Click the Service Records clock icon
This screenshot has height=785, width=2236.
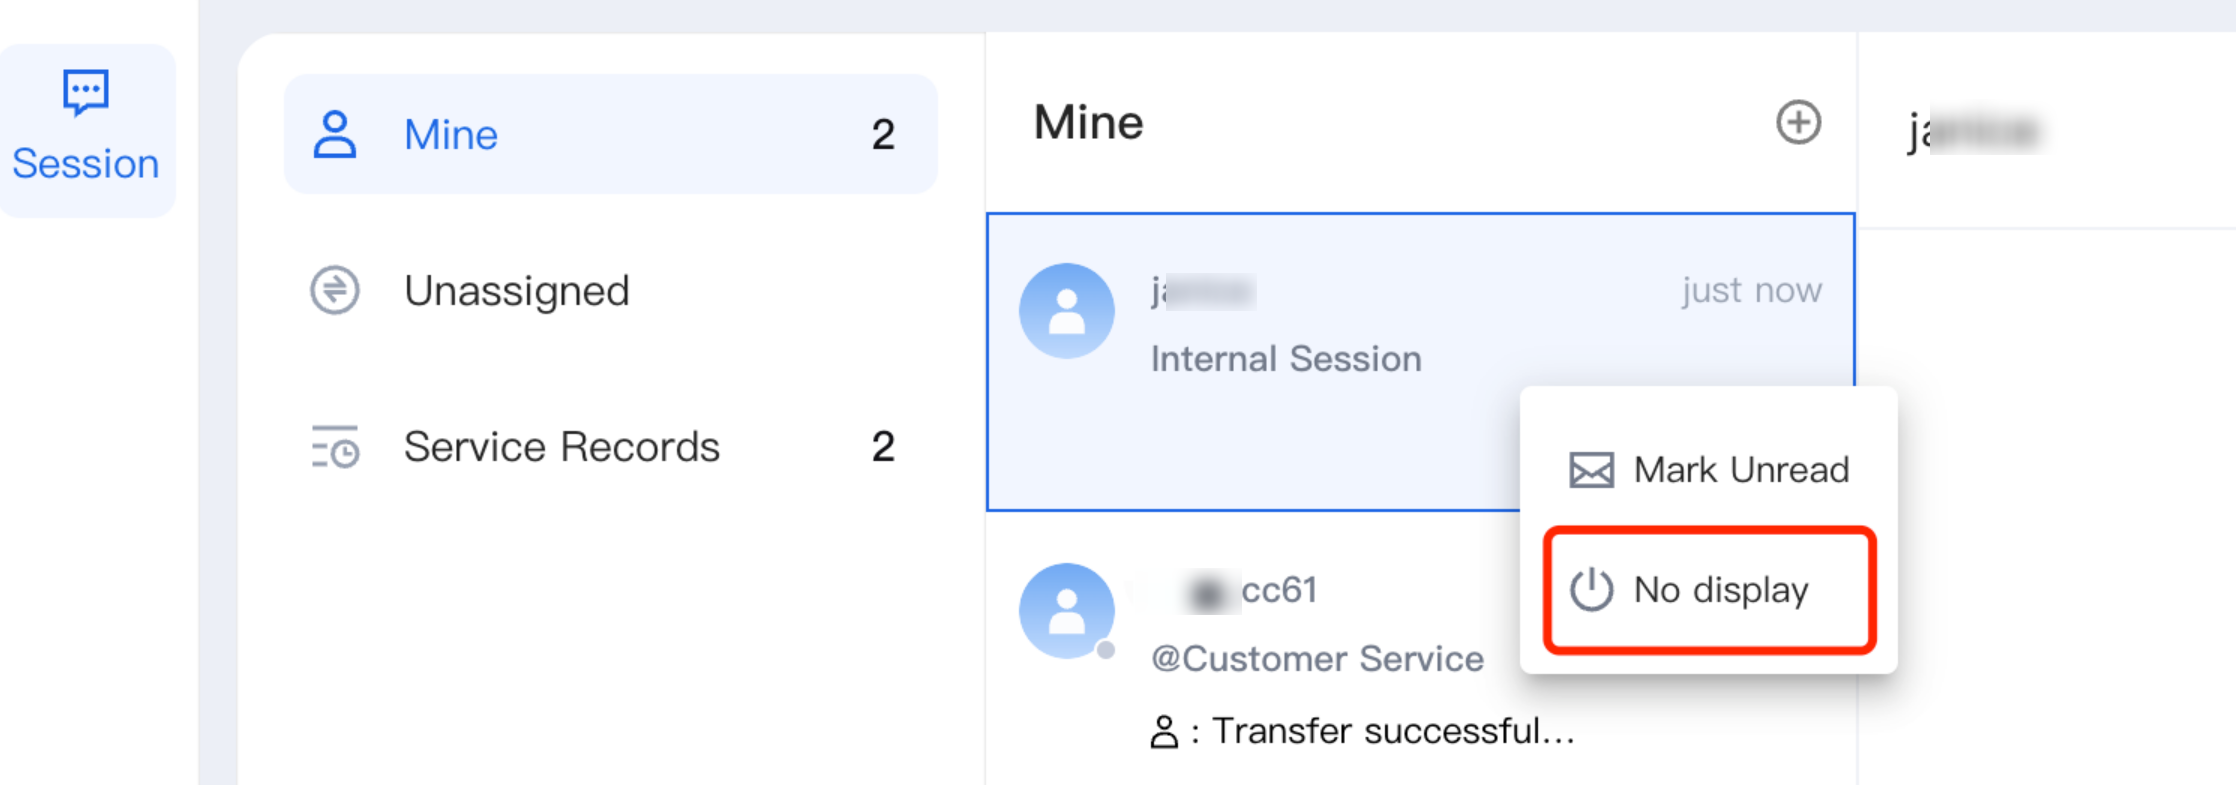tap(334, 447)
